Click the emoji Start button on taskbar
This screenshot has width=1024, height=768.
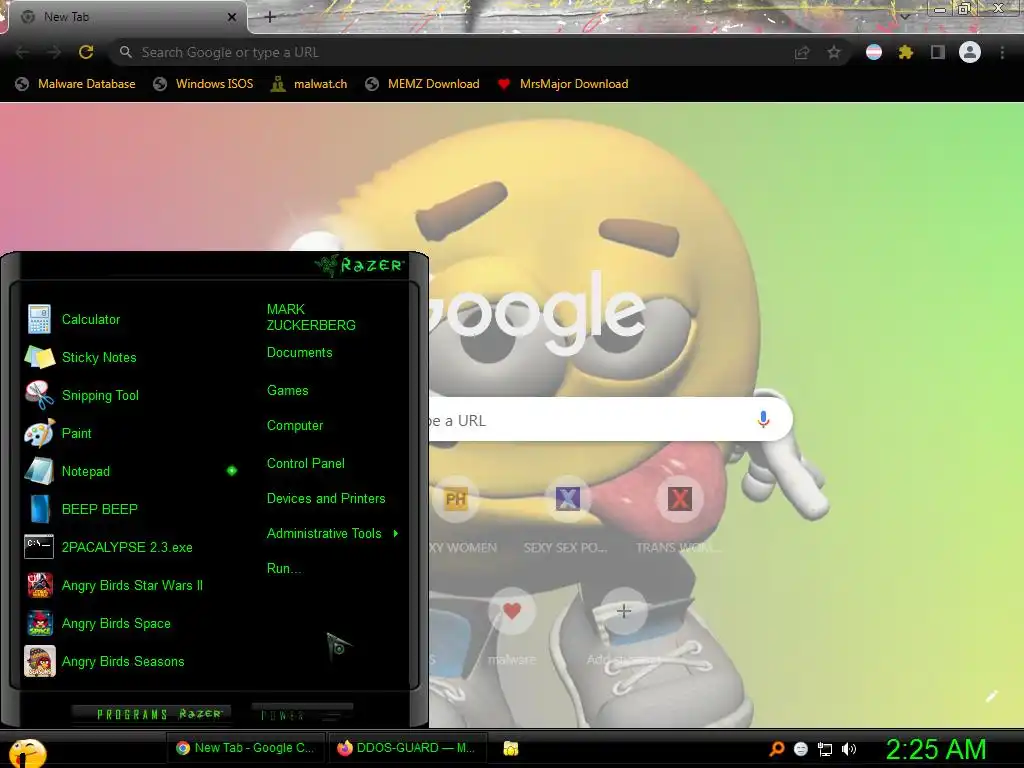[27, 752]
